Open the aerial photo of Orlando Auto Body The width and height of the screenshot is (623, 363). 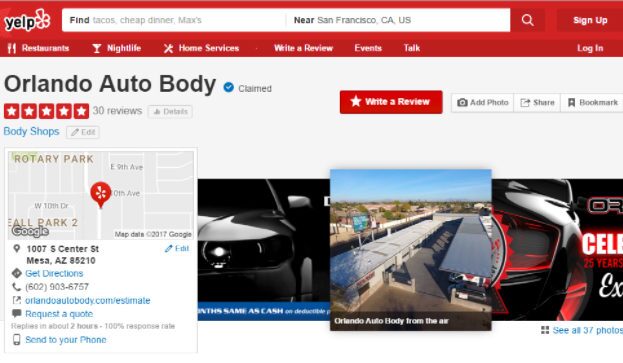coord(411,250)
